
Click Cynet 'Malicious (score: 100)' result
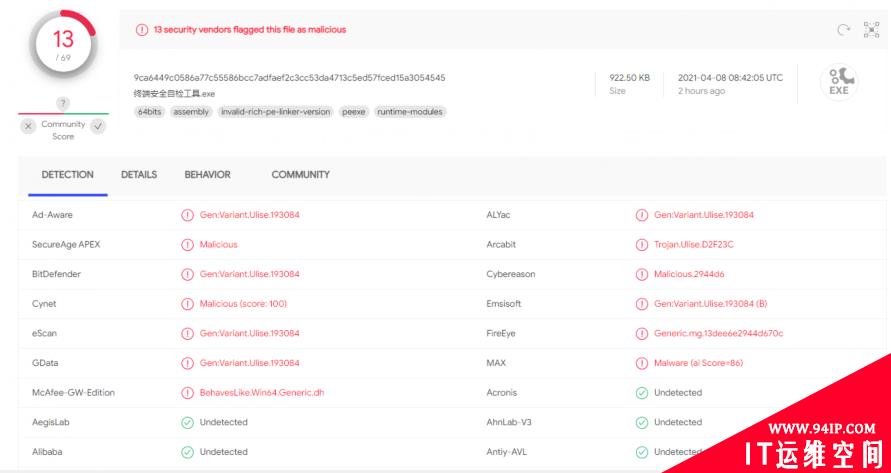pos(243,304)
